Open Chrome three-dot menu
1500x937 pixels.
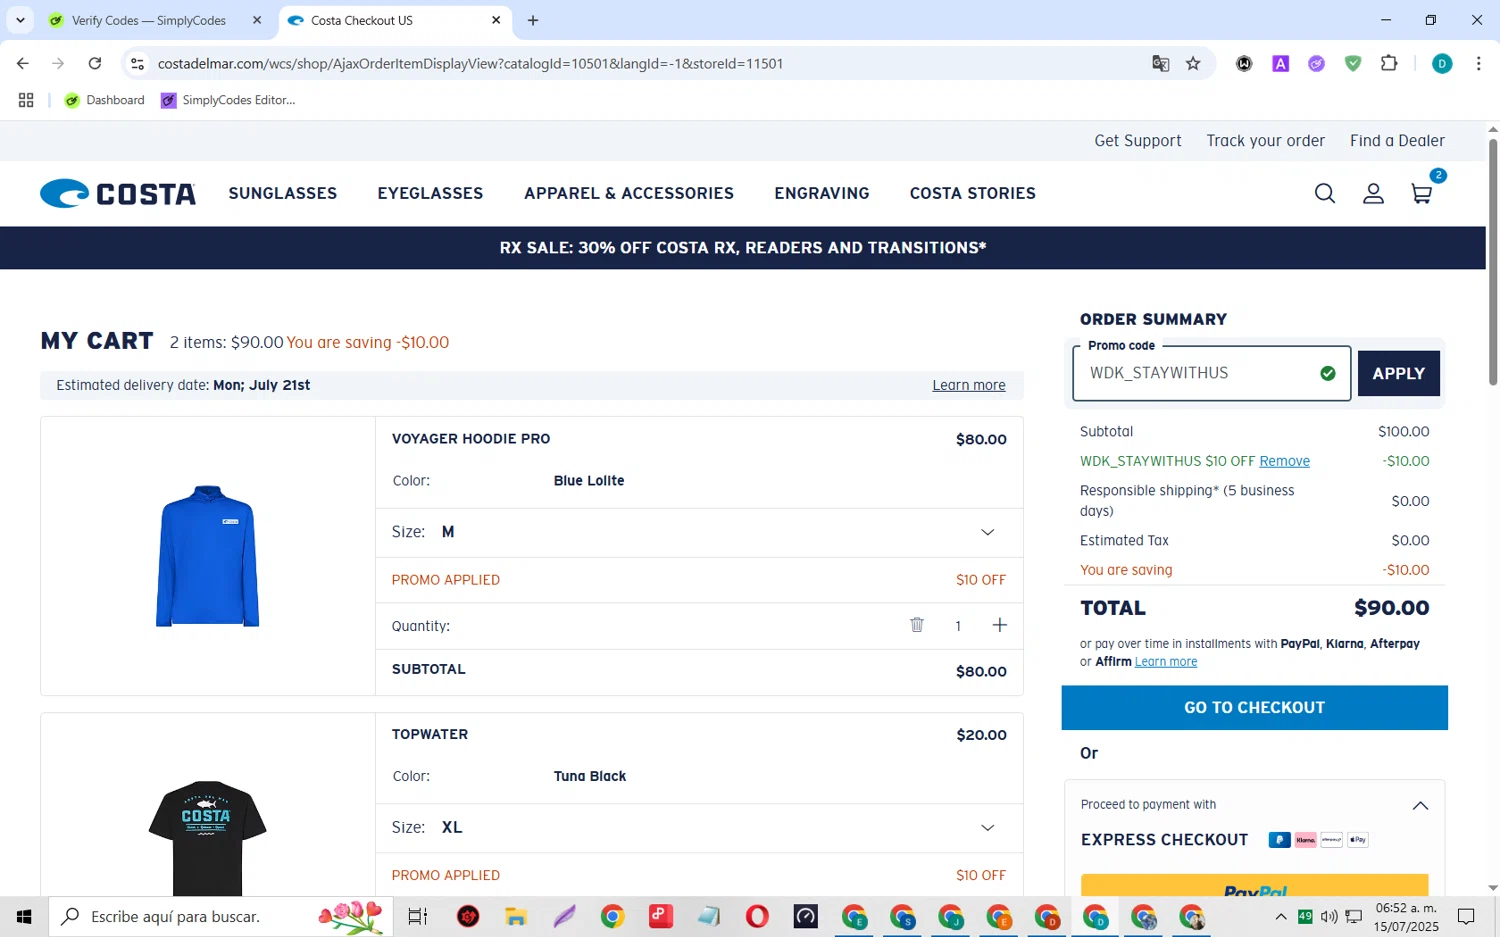[x=1478, y=63]
